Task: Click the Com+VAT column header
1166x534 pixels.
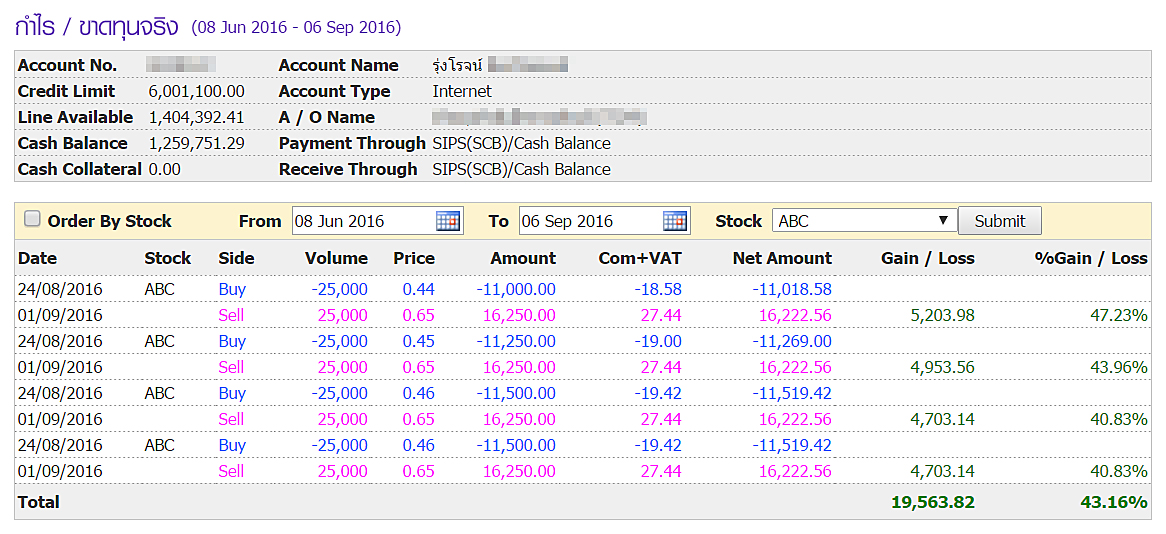Action: [x=640, y=258]
